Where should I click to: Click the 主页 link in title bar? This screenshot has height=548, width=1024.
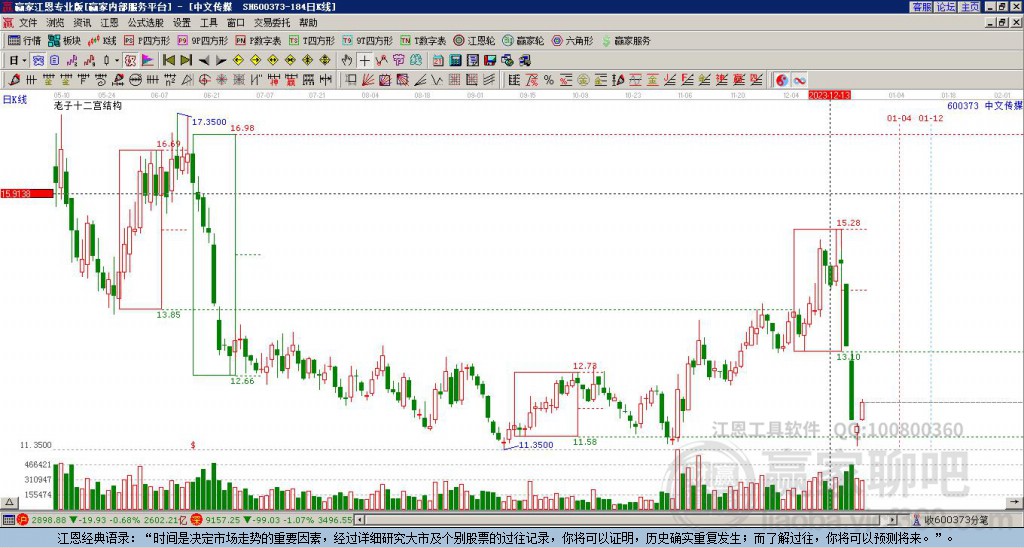coord(970,7)
